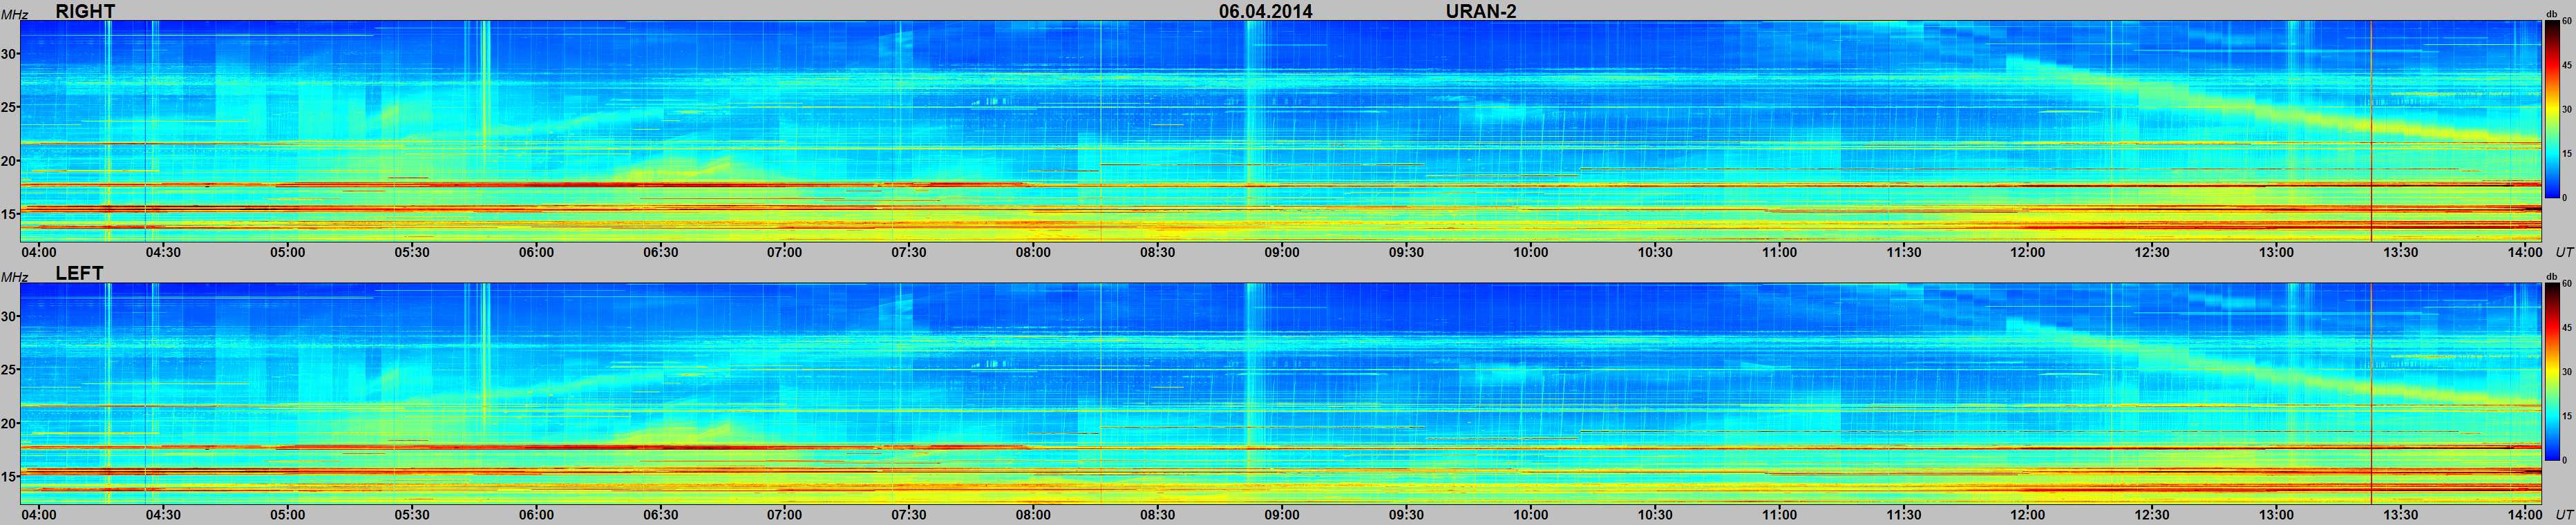
Task: Click the 30 MHz tick on LEFT panel
Action: (x=10, y=316)
